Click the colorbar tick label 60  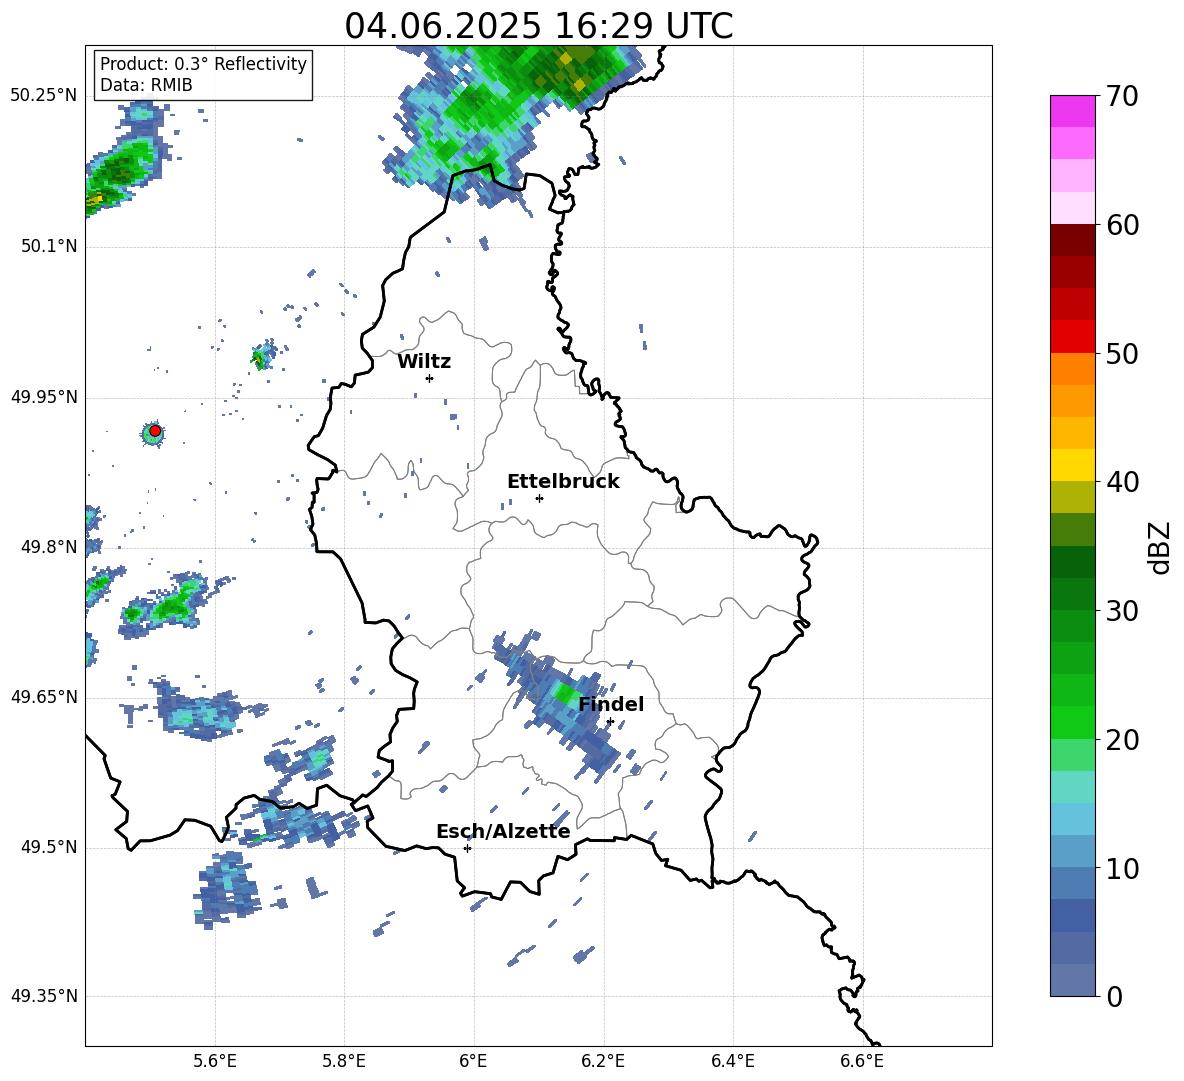coord(1122,225)
